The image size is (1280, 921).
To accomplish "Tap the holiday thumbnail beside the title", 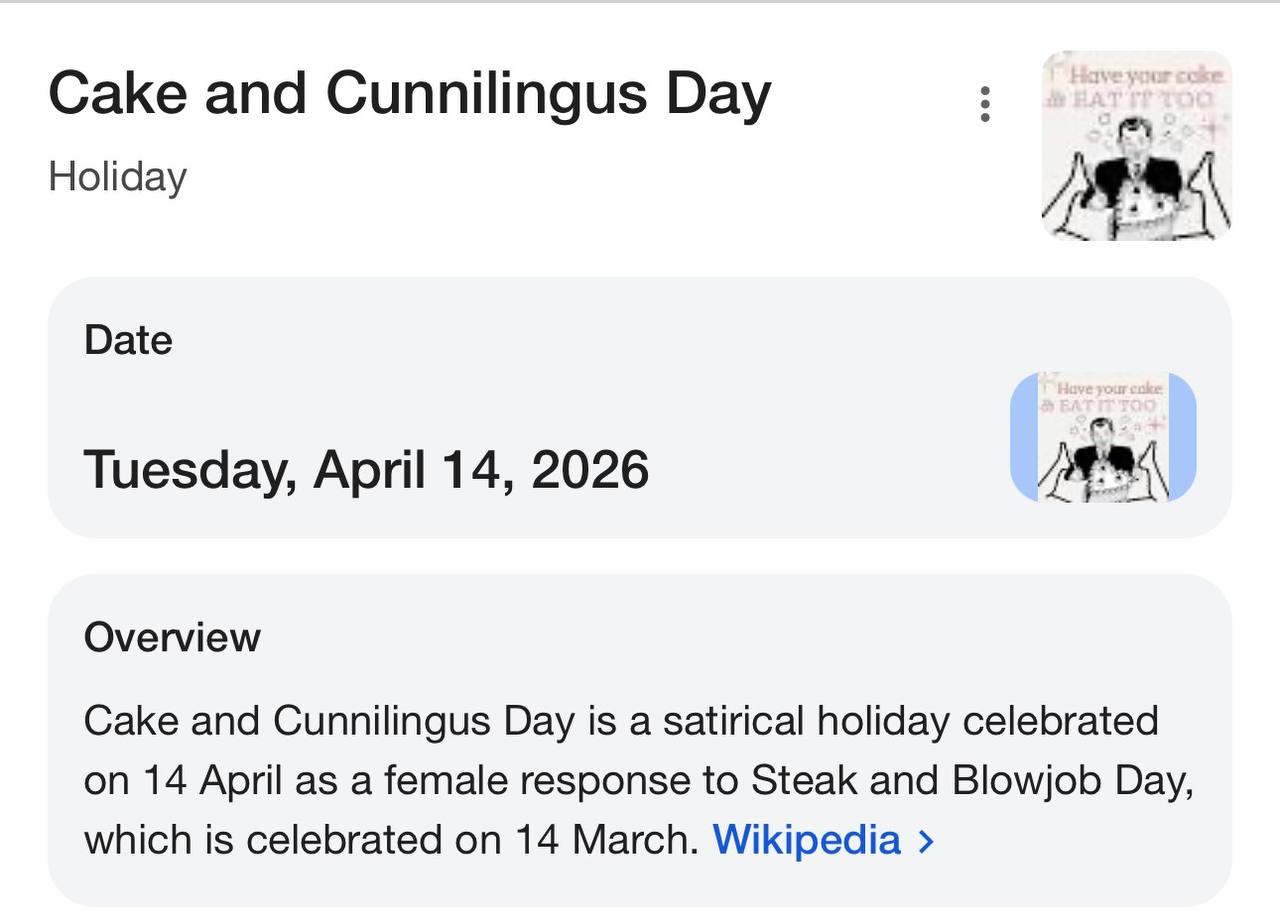I will (x=1136, y=146).
